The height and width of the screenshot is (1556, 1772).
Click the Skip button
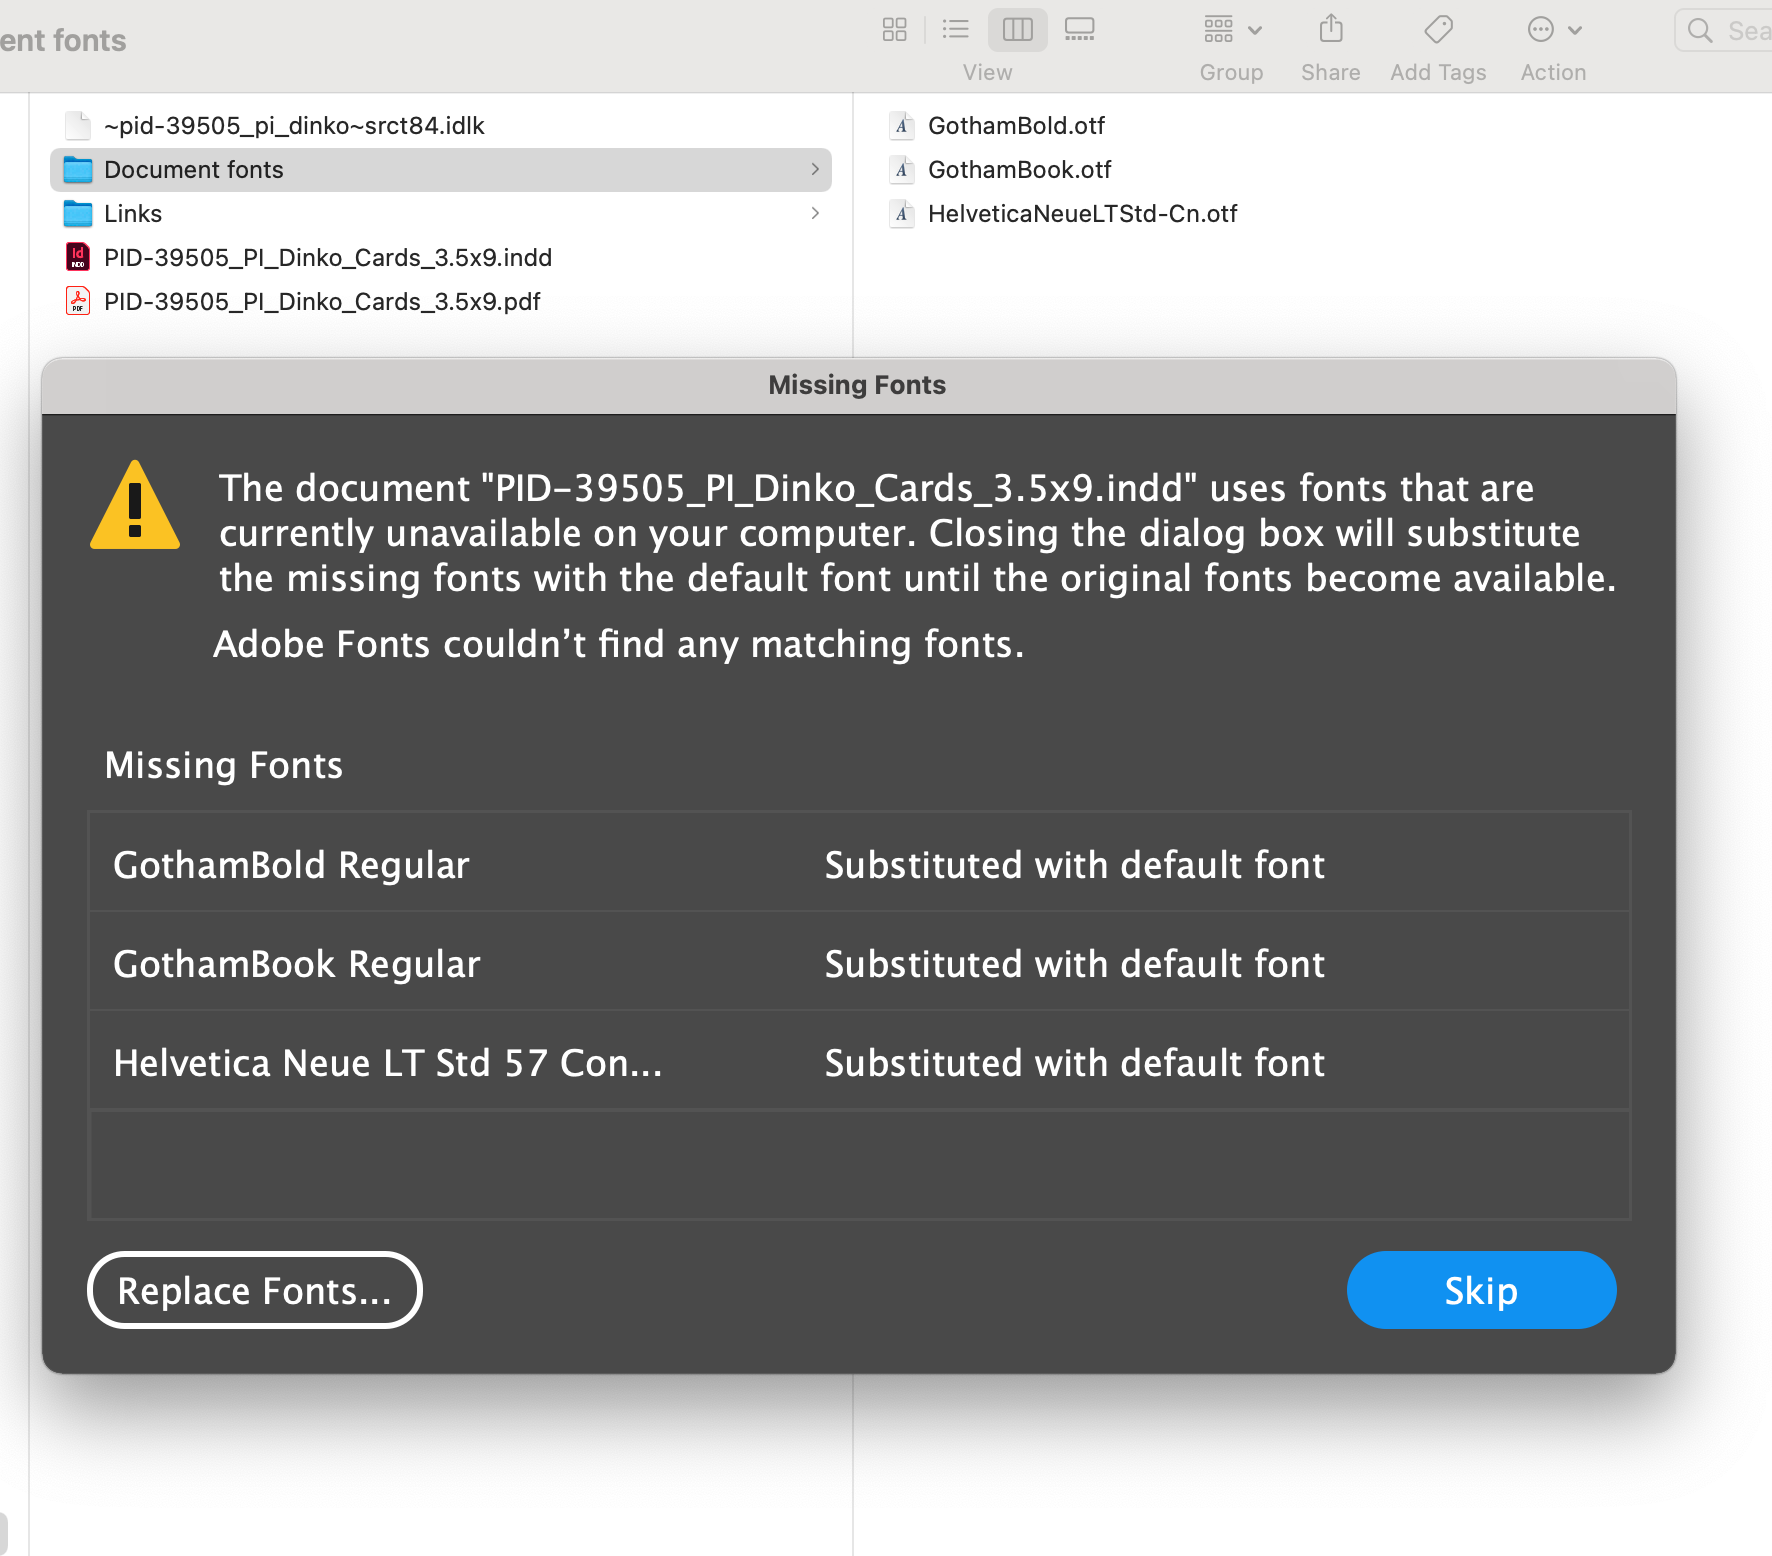pyautogui.click(x=1481, y=1290)
